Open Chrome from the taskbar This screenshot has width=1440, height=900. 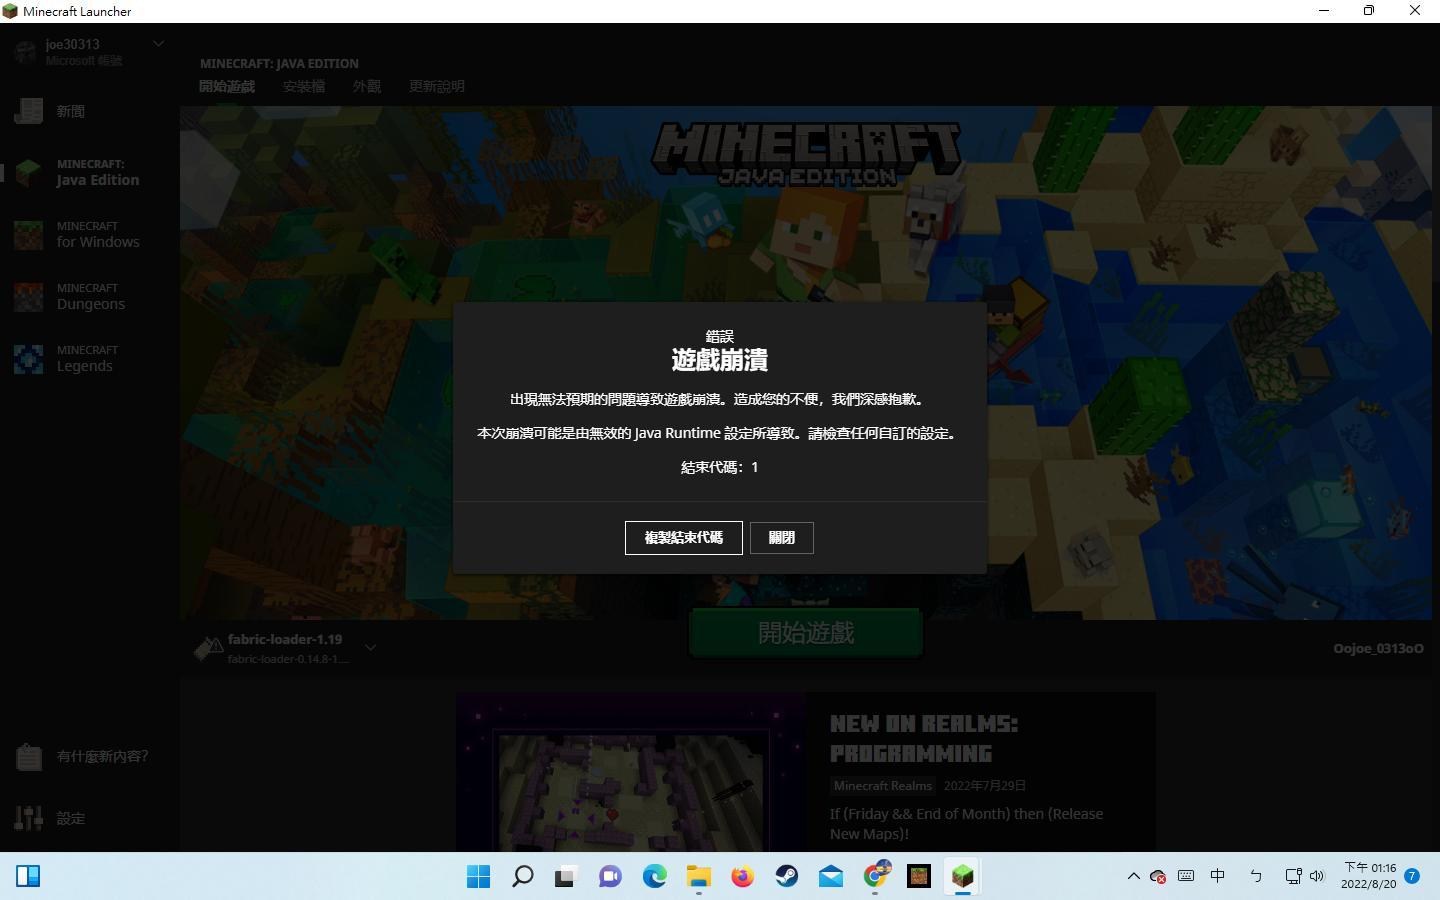[x=875, y=877]
